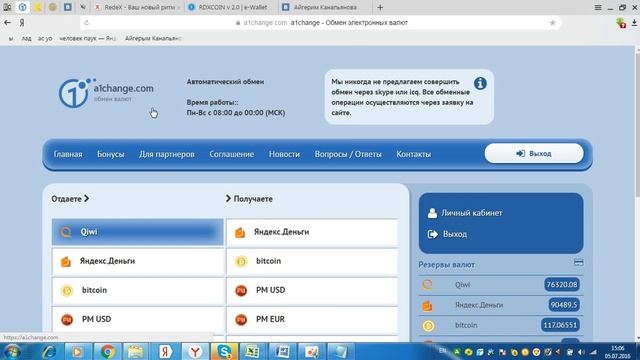
Task: Click the Yandex Я button near address bar
Action: pyautogui.click(x=22, y=23)
